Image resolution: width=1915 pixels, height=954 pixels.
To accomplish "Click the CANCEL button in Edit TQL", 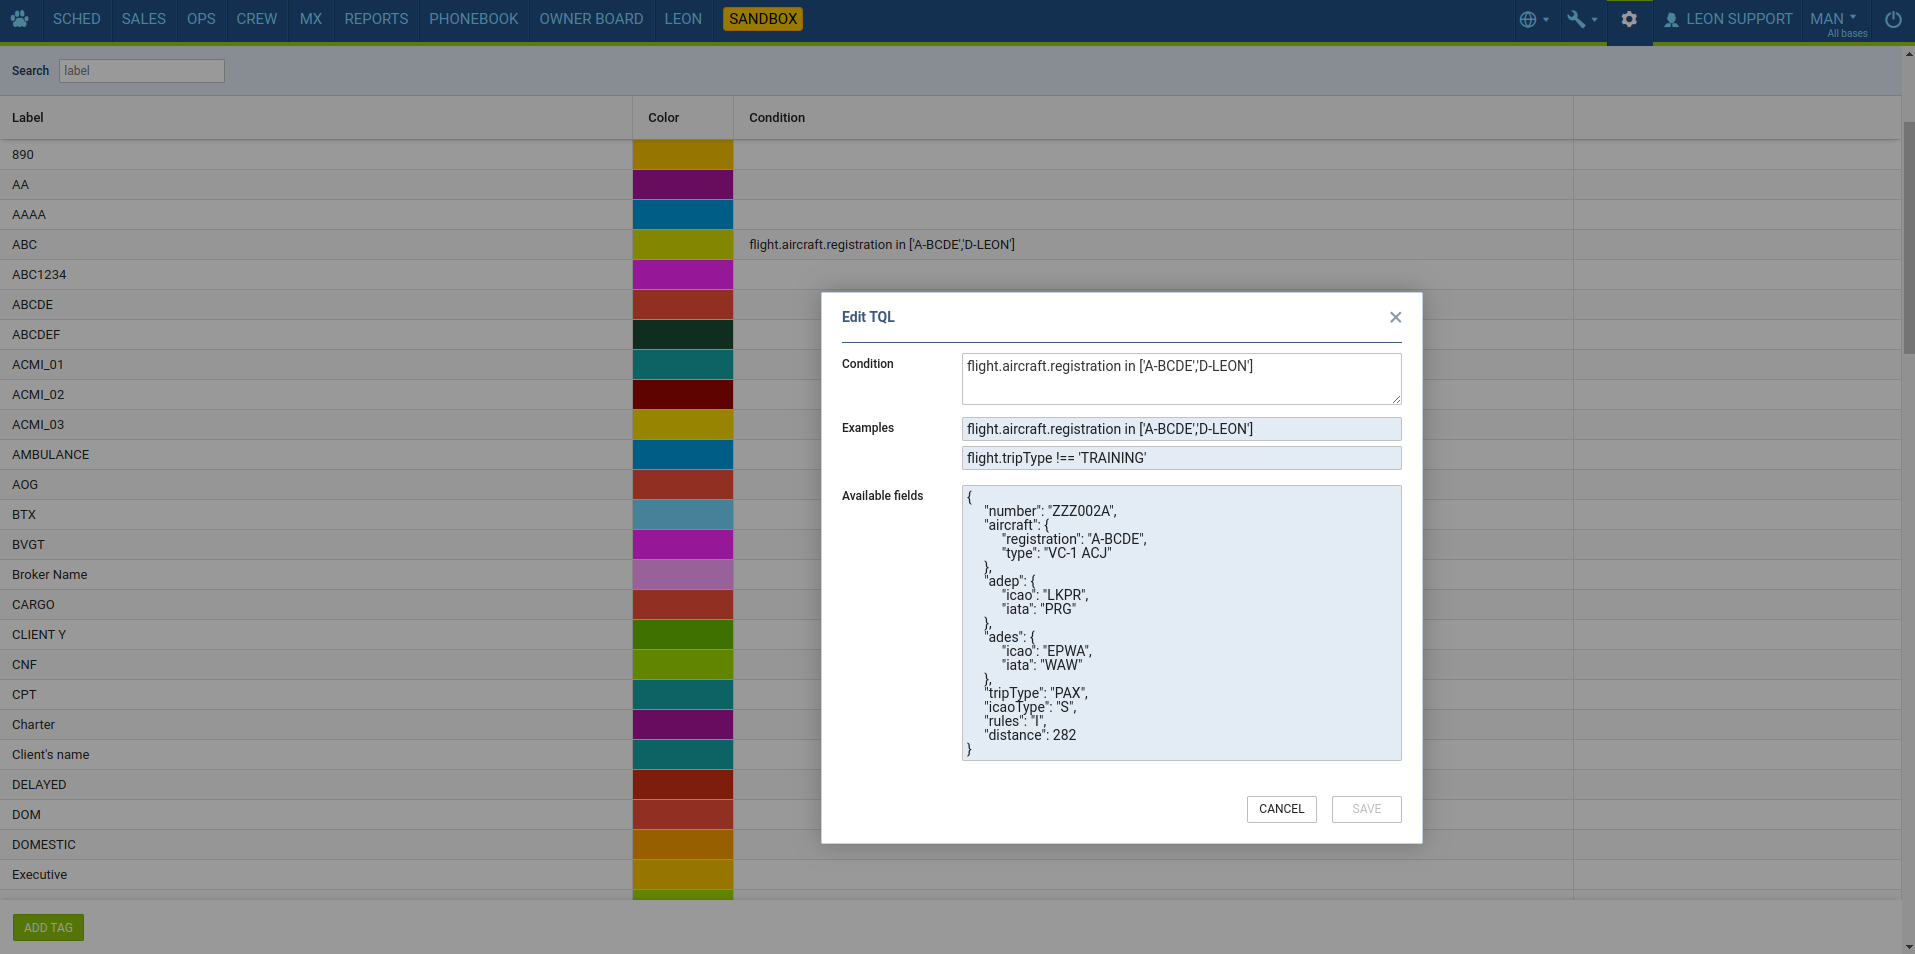I will click(x=1281, y=809).
